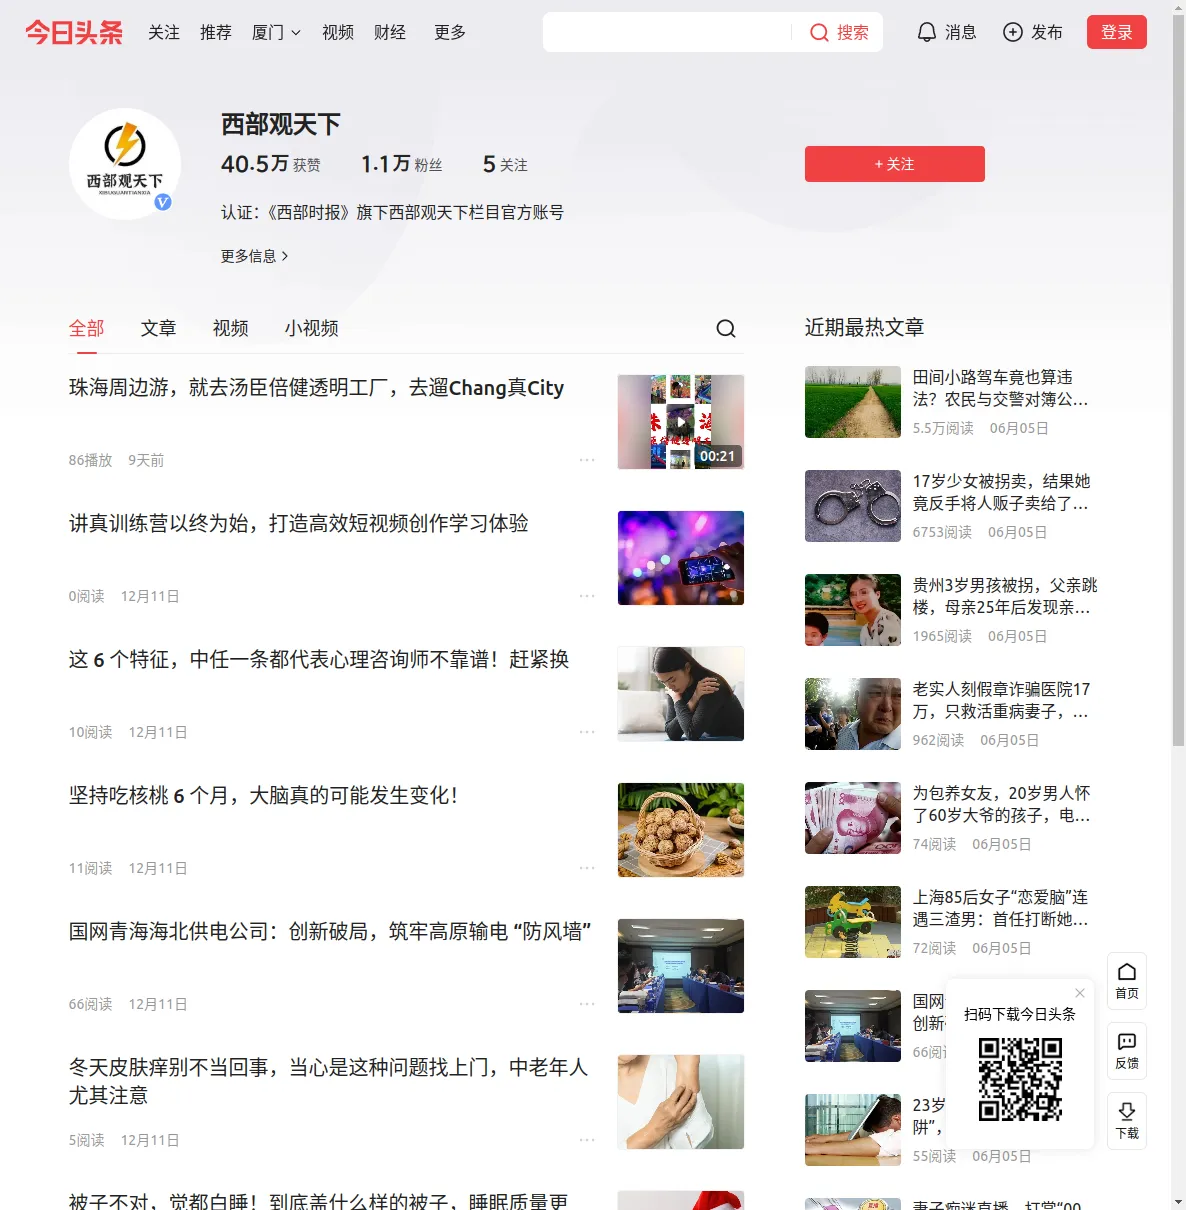Image resolution: width=1186 pixels, height=1210 pixels.
Task: Open more options for 国网青海海北 post
Action: (x=587, y=1004)
